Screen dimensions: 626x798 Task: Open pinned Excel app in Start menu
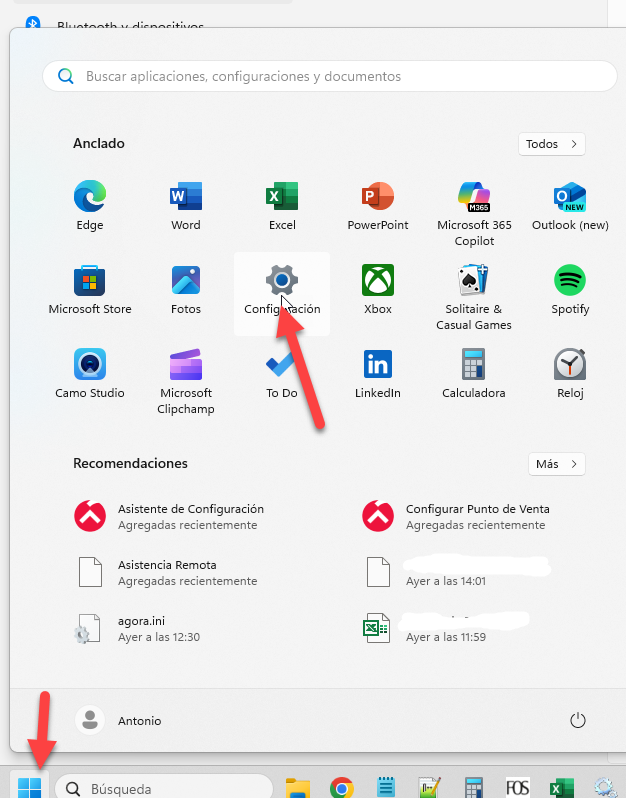tap(282, 206)
